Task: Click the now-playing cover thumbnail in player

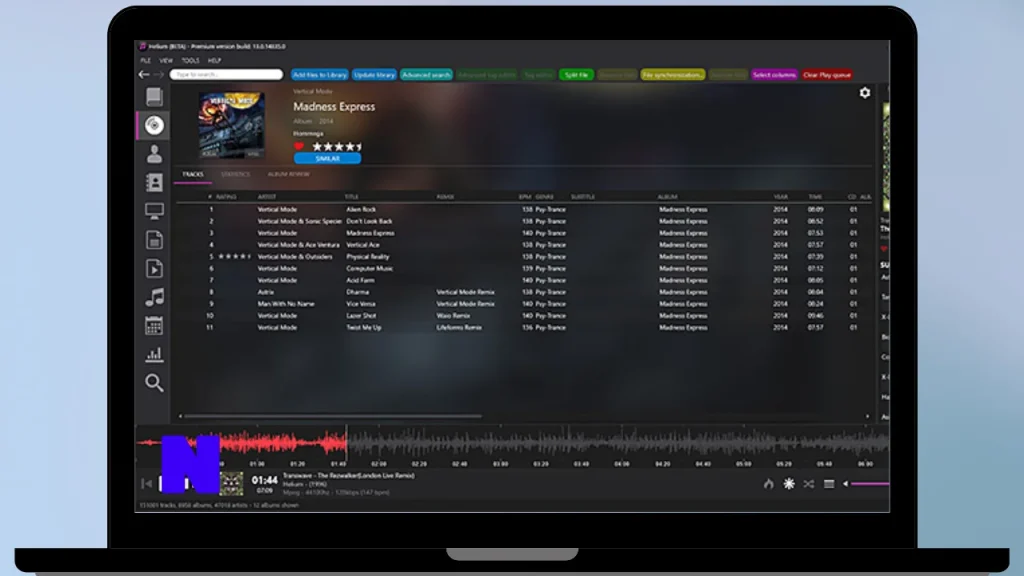Action: tap(231, 484)
